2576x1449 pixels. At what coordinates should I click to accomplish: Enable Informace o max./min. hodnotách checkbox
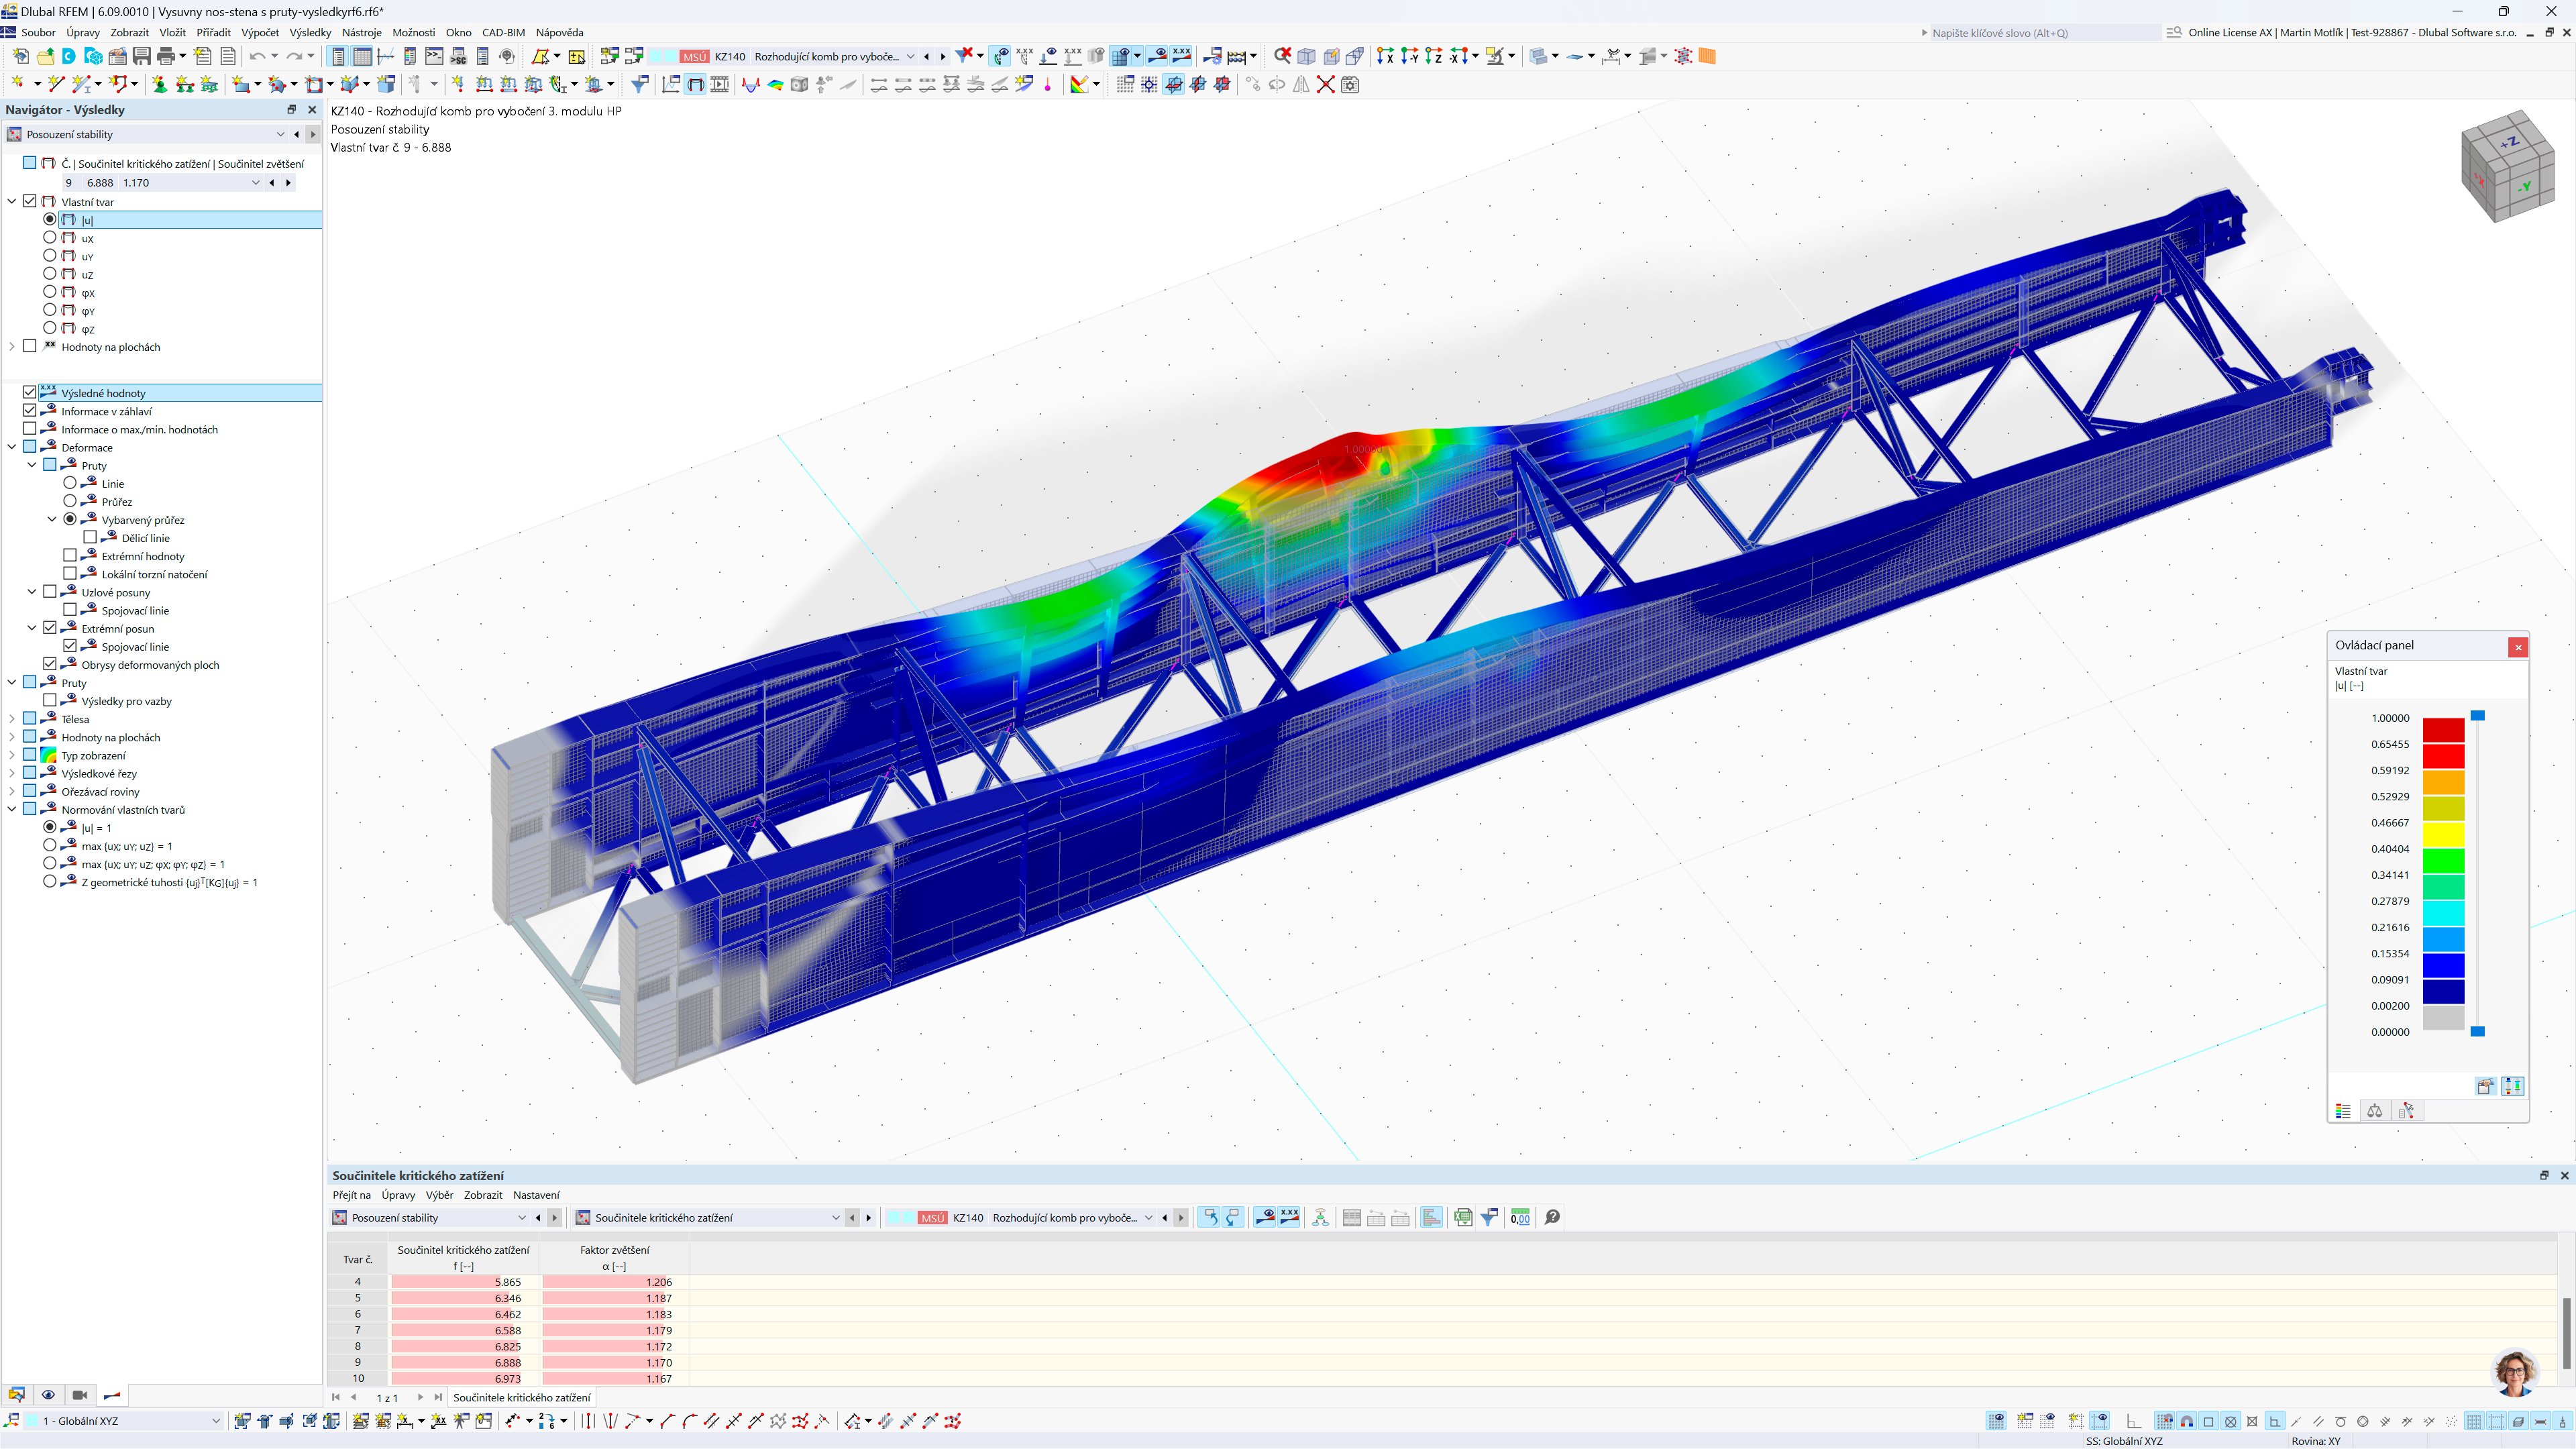[30, 429]
